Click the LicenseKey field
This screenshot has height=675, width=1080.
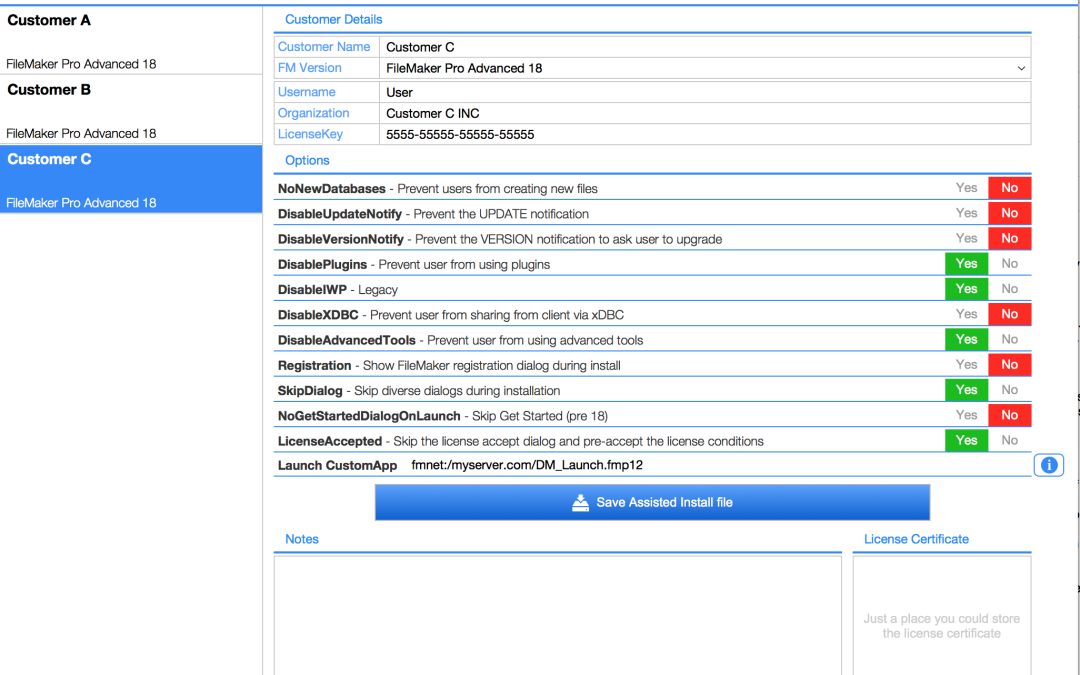[705, 134]
